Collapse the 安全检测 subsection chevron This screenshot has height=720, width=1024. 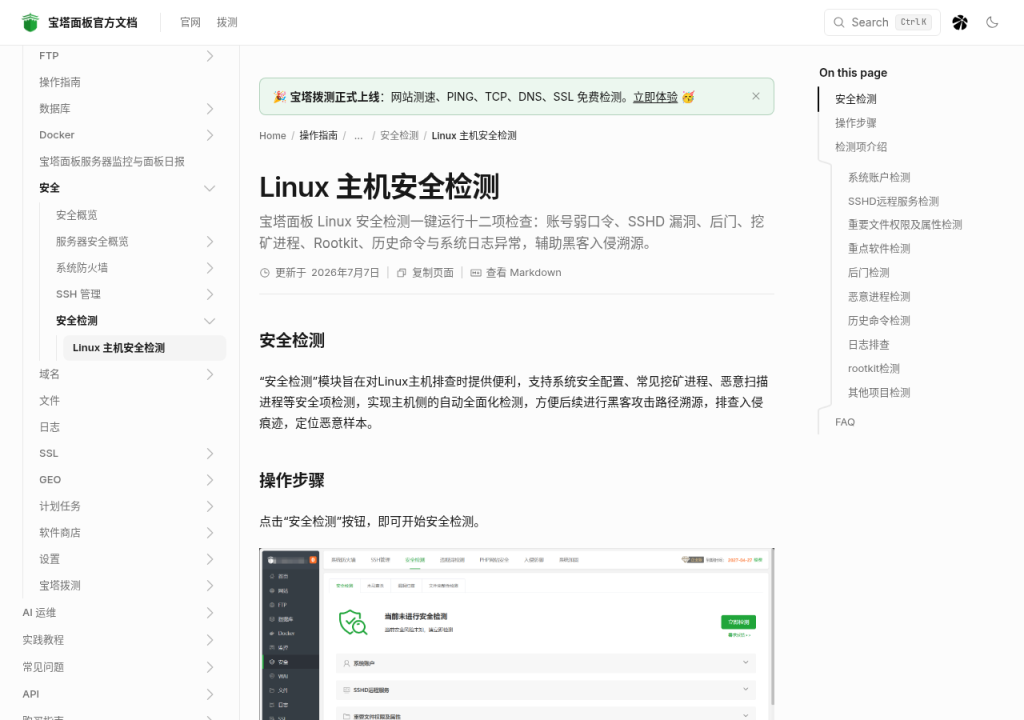point(210,321)
